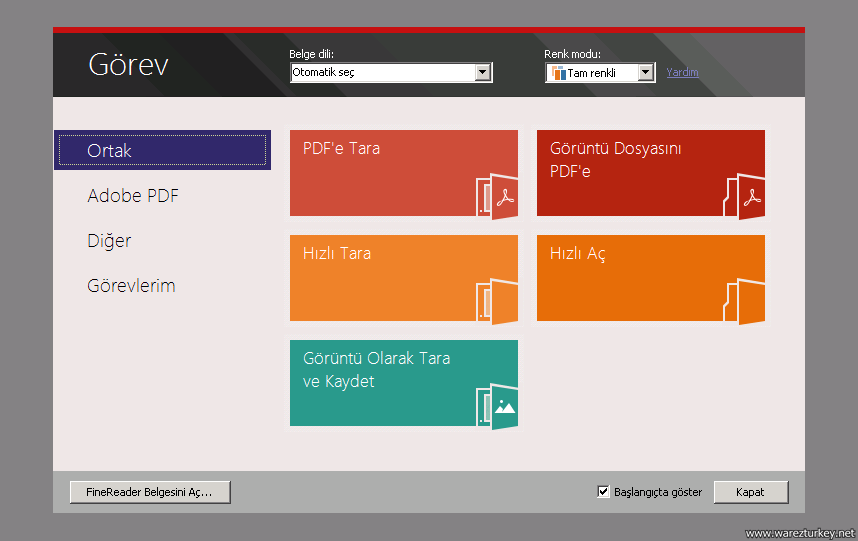
Task: Launch the PDF'e Tara task title
Action: [x=341, y=148]
